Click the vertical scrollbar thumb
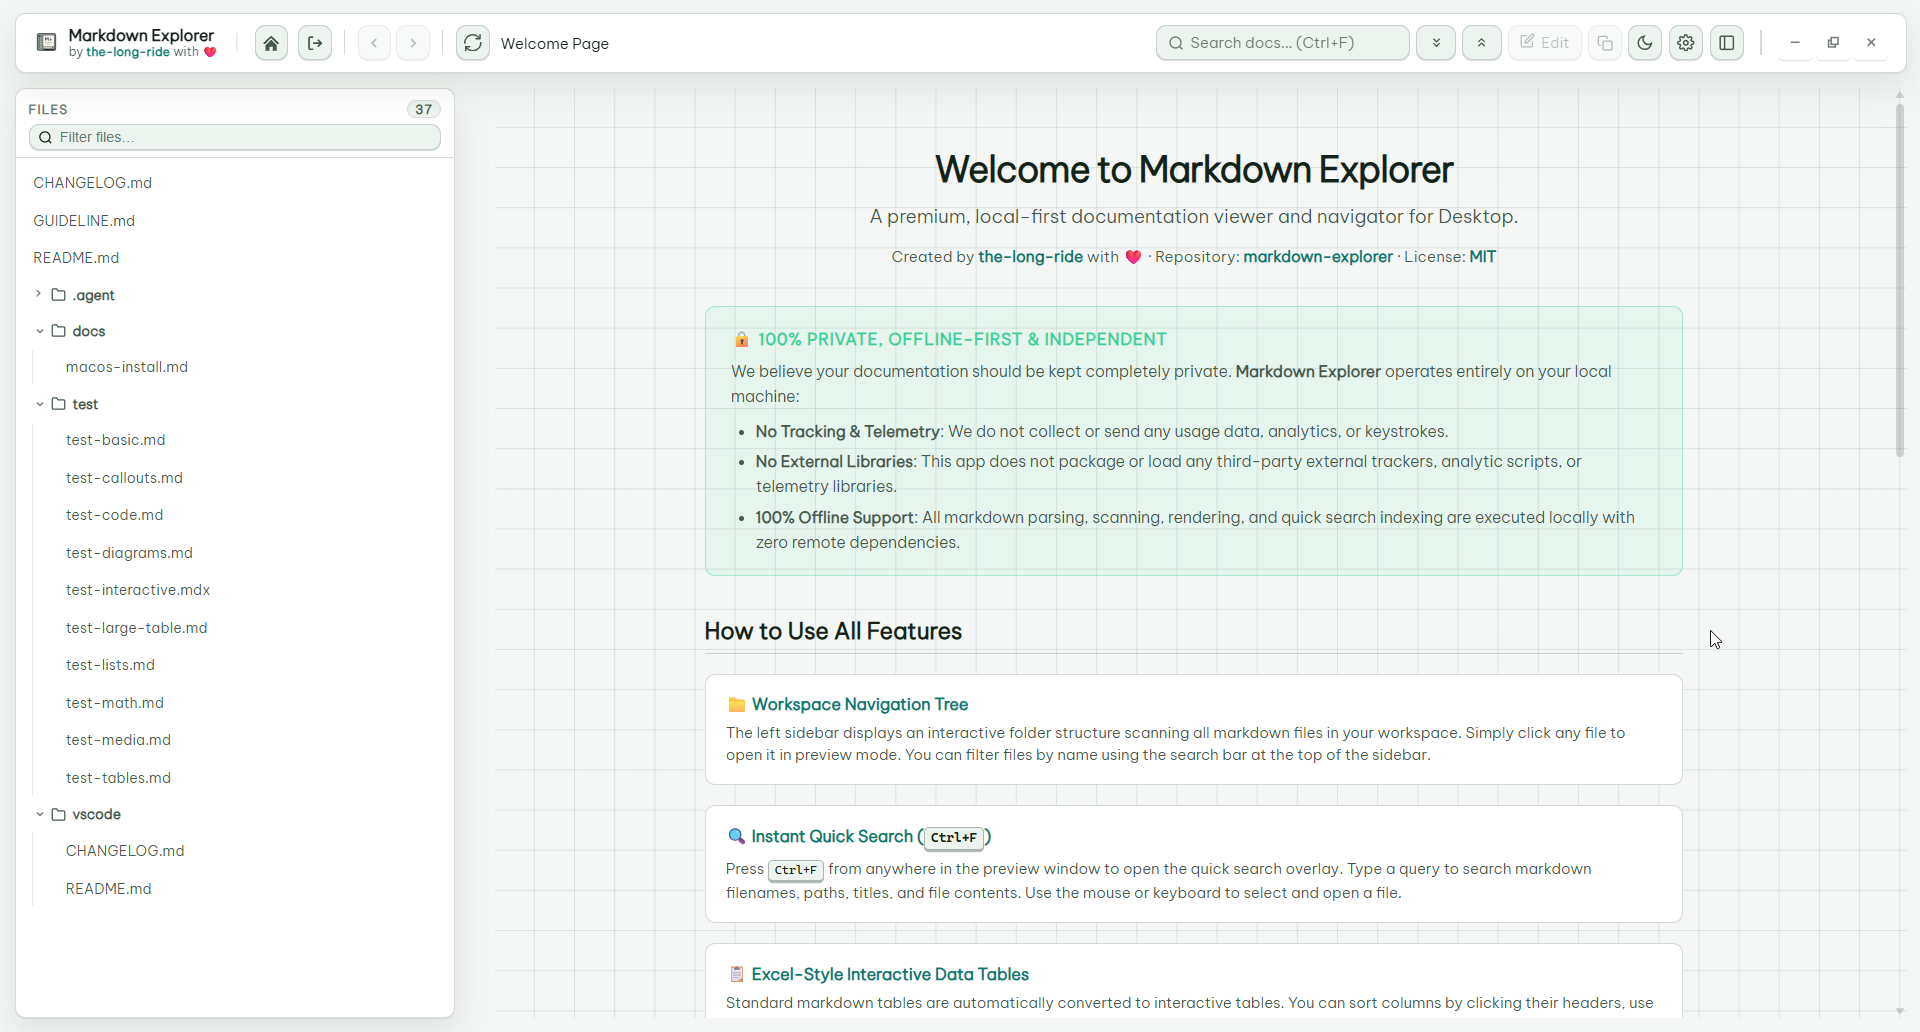Viewport: 1920px width, 1032px height. click(x=1900, y=280)
